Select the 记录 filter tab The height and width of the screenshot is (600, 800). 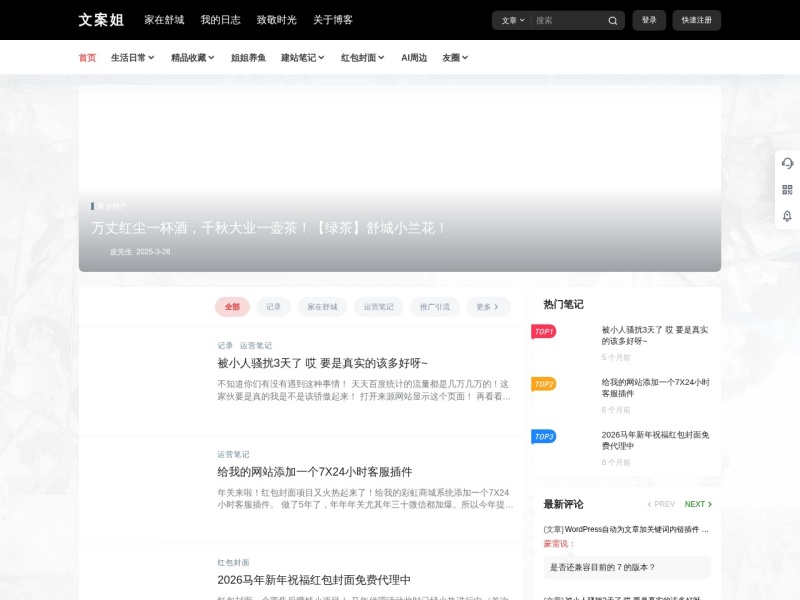pyautogui.click(x=273, y=307)
